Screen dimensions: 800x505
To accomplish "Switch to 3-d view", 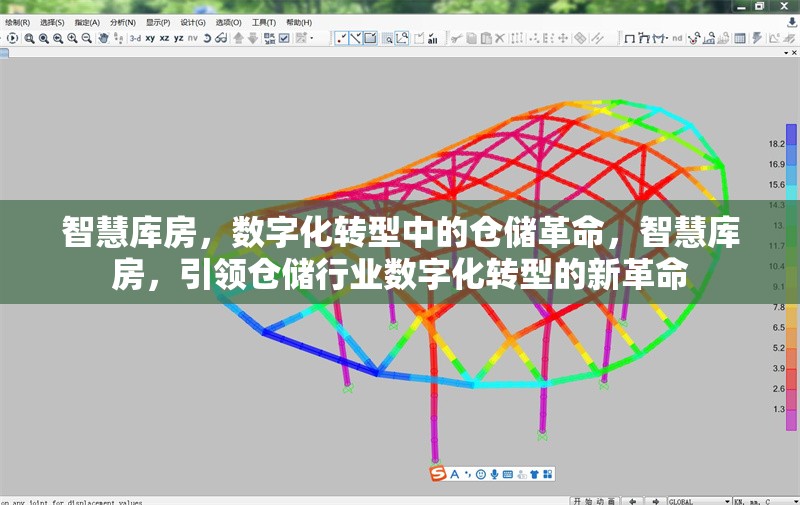I will [x=135, y=38].
